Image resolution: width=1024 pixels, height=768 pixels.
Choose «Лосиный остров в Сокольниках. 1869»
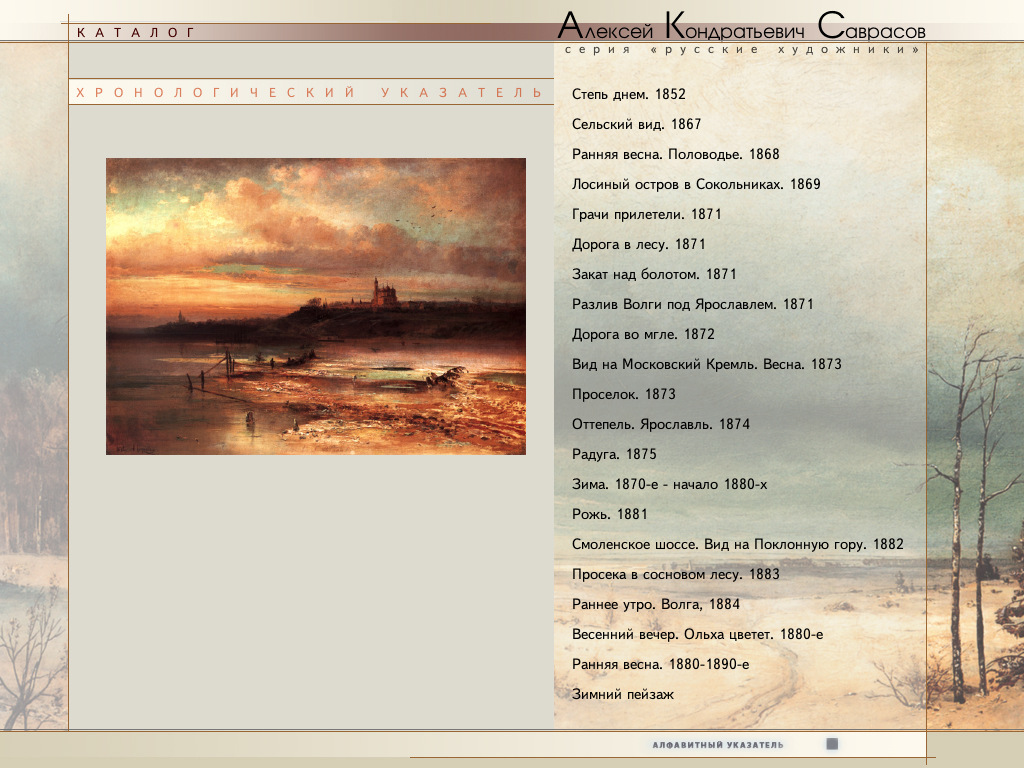(696, 185)
